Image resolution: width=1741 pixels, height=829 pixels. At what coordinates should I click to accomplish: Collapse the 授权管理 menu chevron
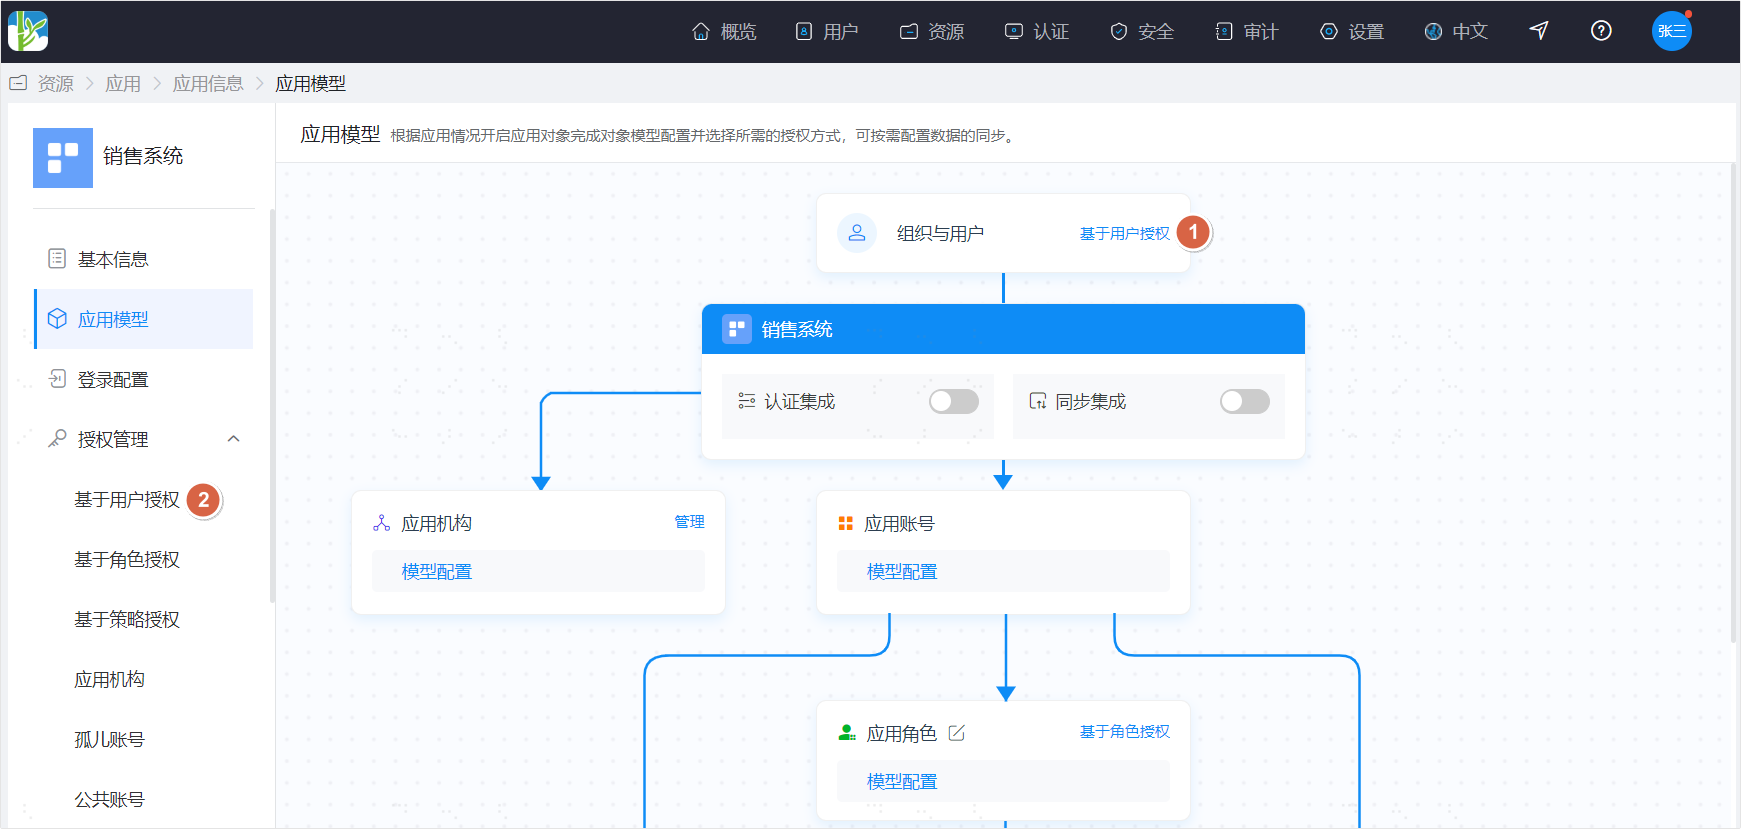pyautogui.click(x=234, y=439)
